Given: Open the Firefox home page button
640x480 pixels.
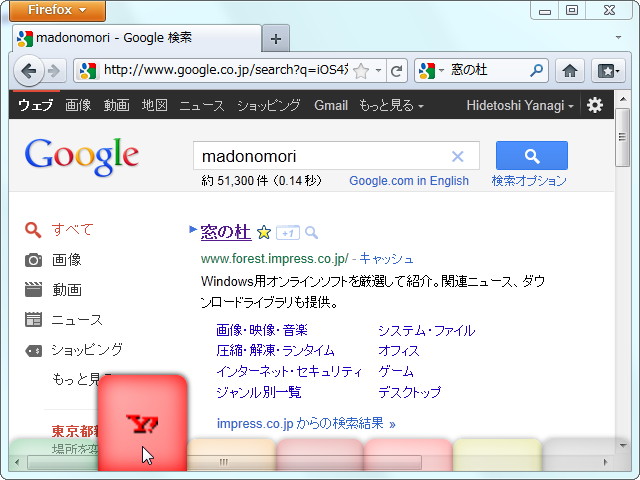Looking at the screenshot, I should pos(569,71).
